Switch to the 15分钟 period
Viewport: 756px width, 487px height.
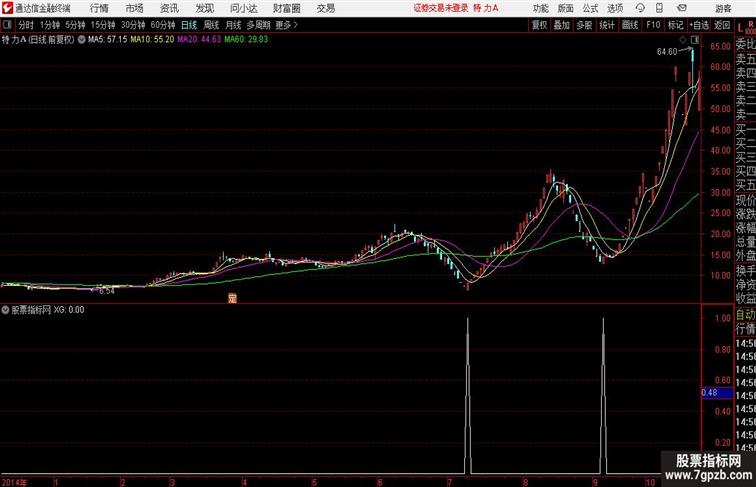103,25
